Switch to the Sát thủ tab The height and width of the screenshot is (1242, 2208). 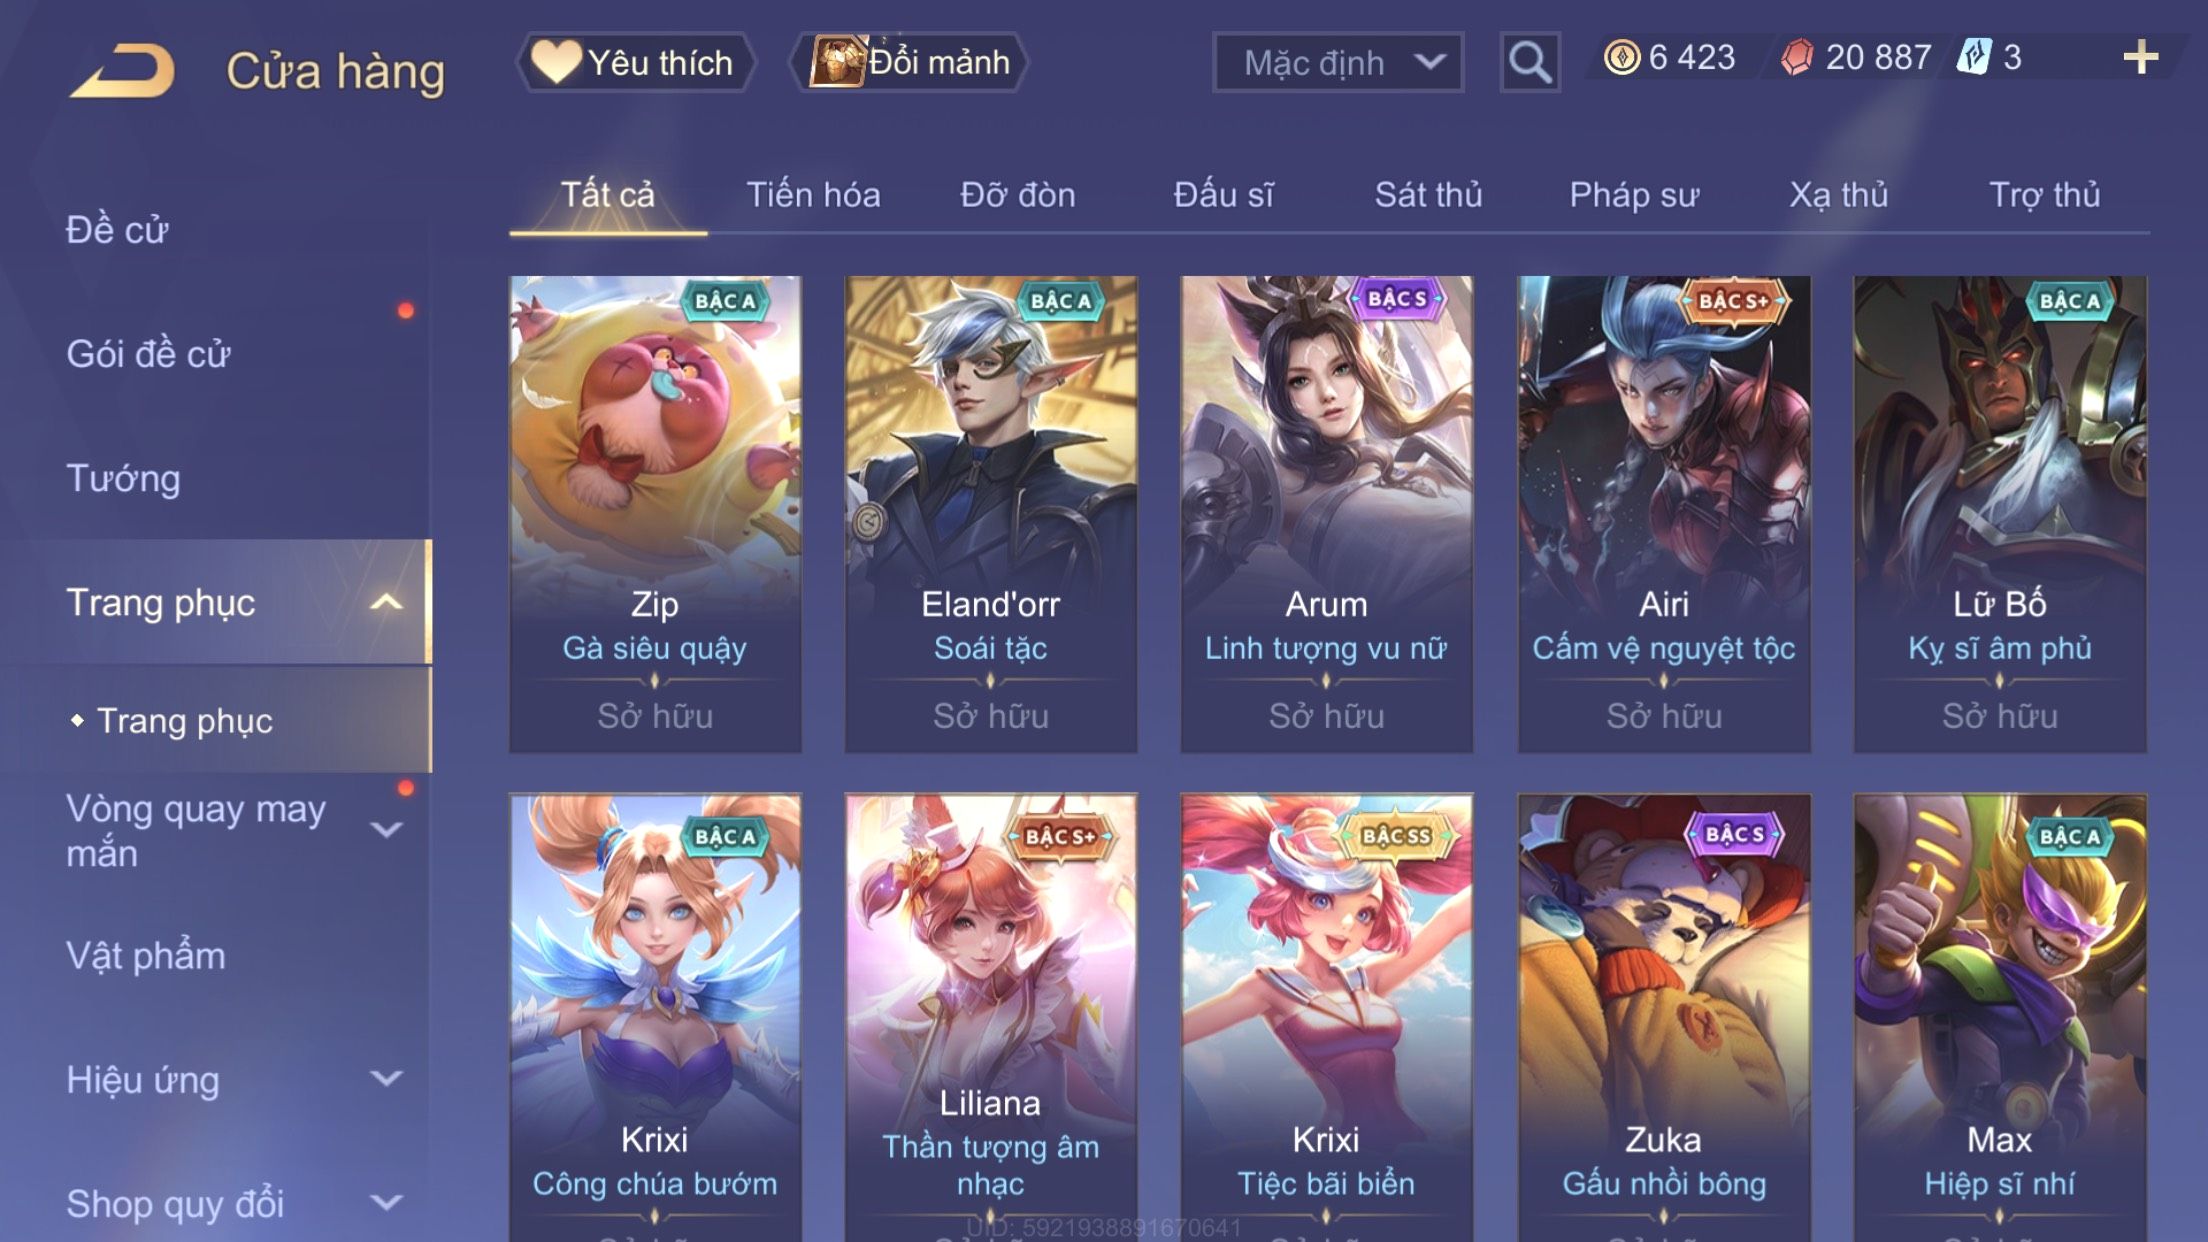[x=1428, y=194]
